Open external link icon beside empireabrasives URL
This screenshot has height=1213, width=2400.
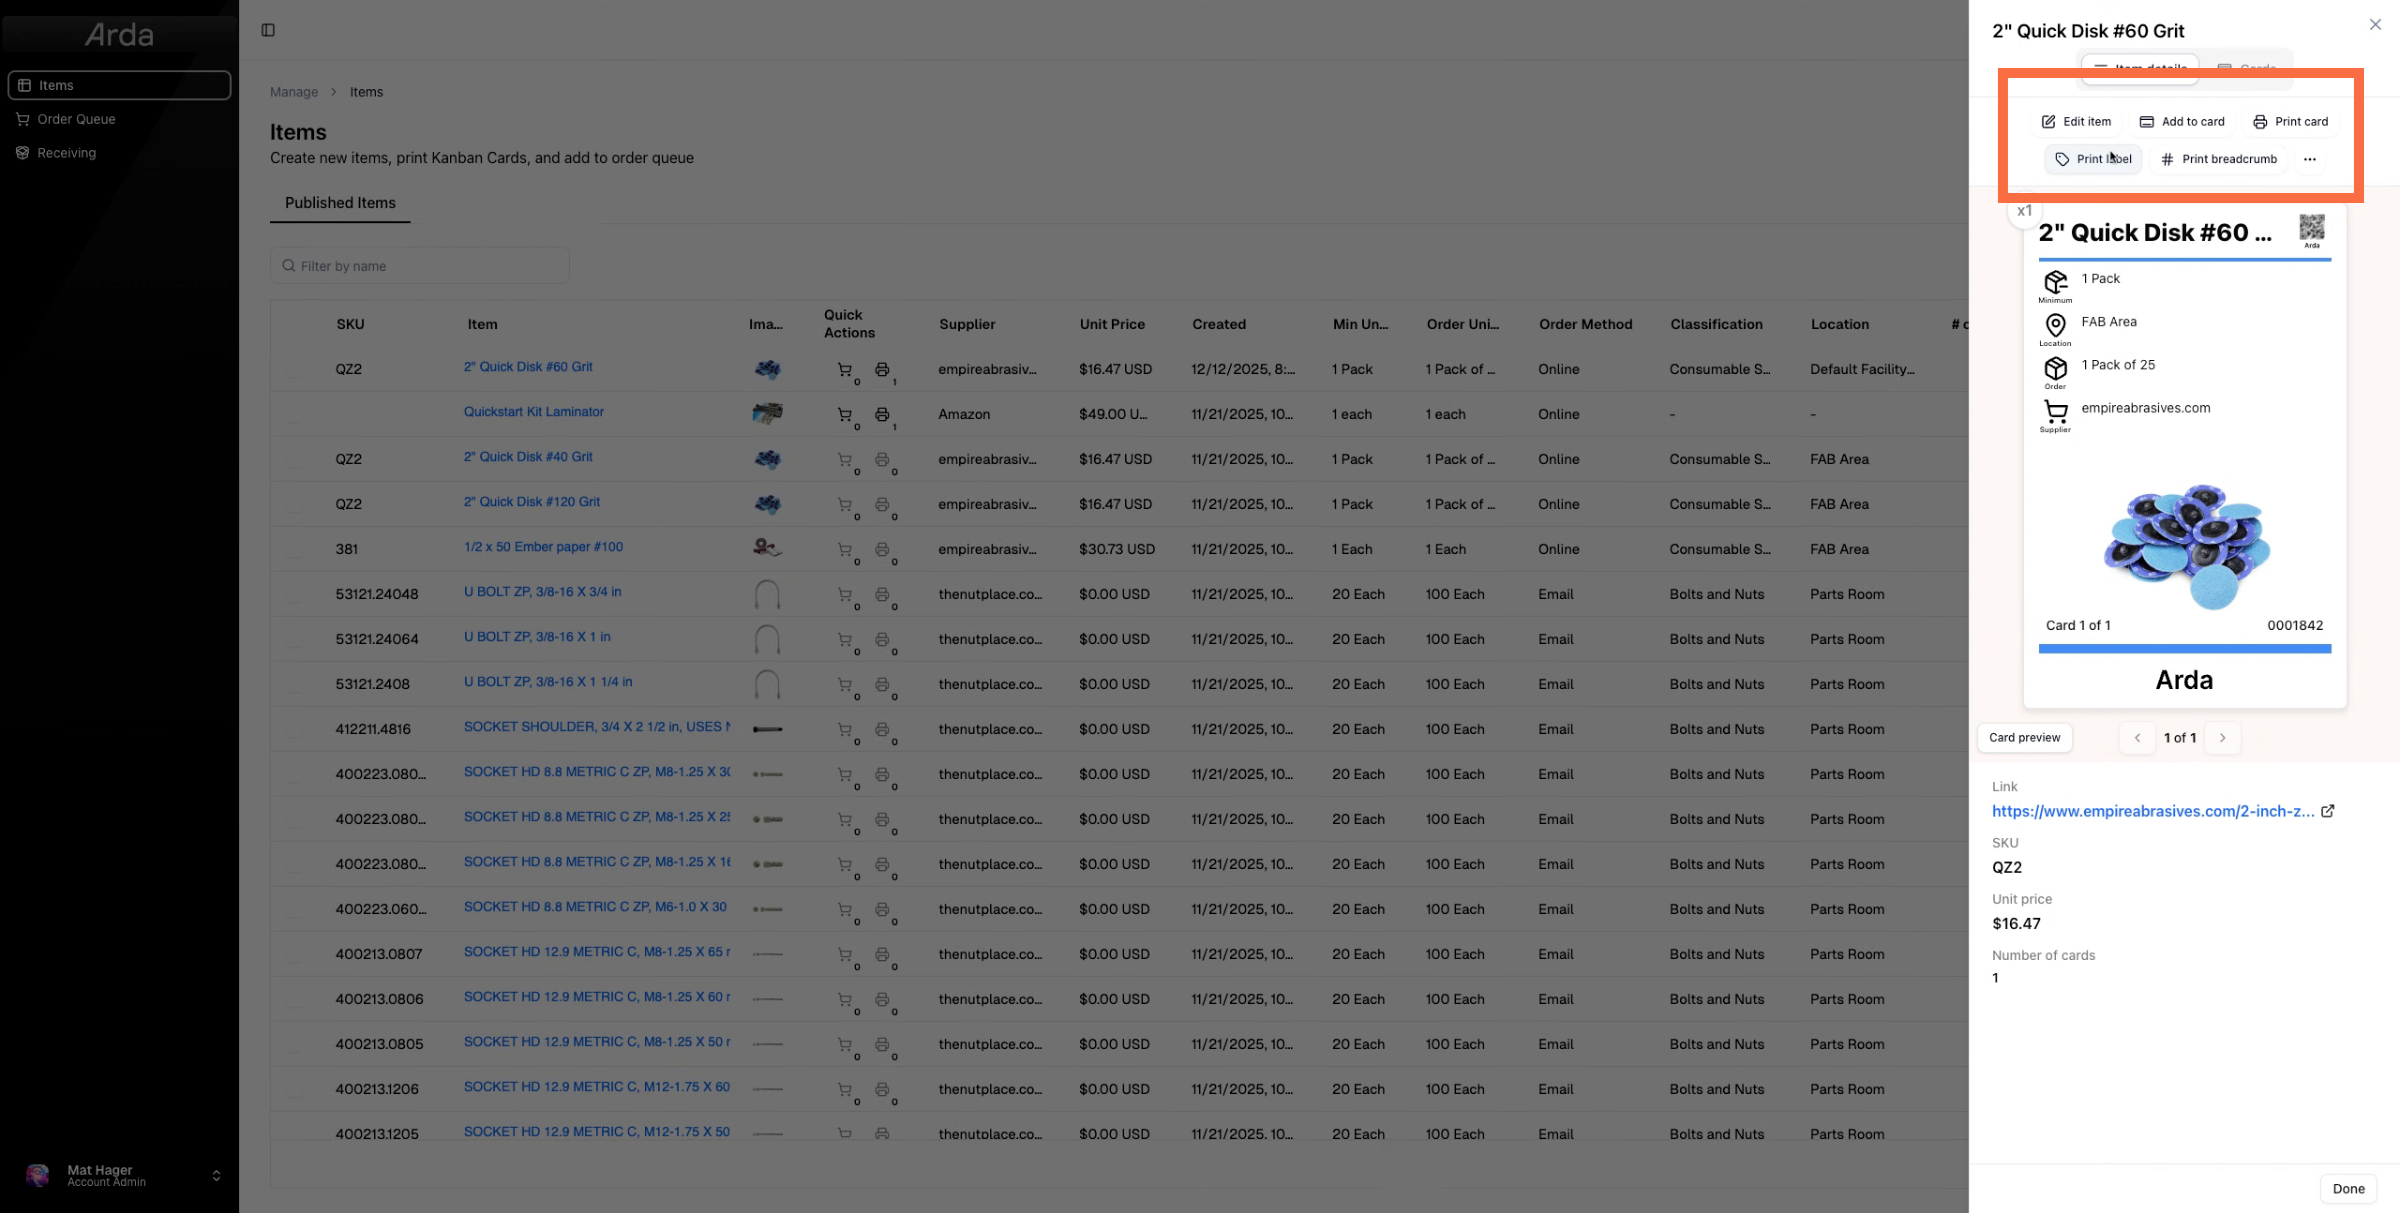[x=2328, y=811]
